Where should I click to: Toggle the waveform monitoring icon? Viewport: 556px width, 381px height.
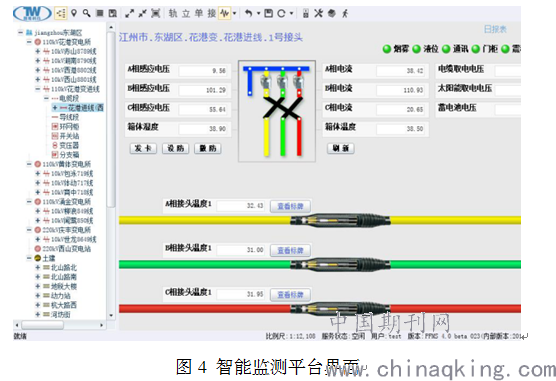pos(224,13)
